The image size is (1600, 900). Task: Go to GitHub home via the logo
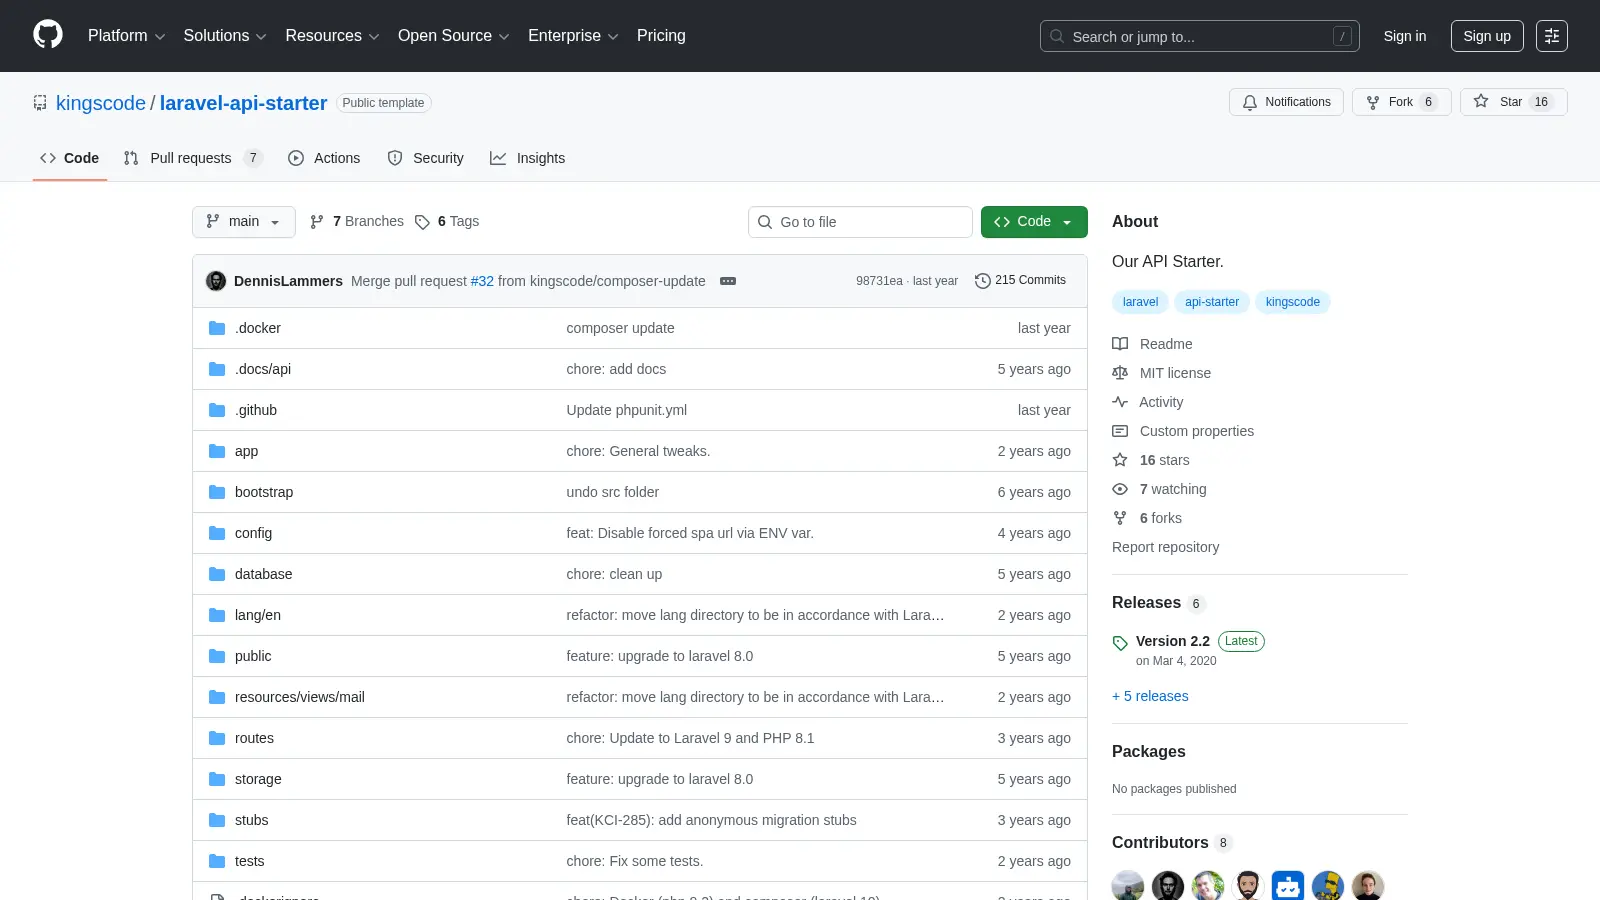click(48, 35)
